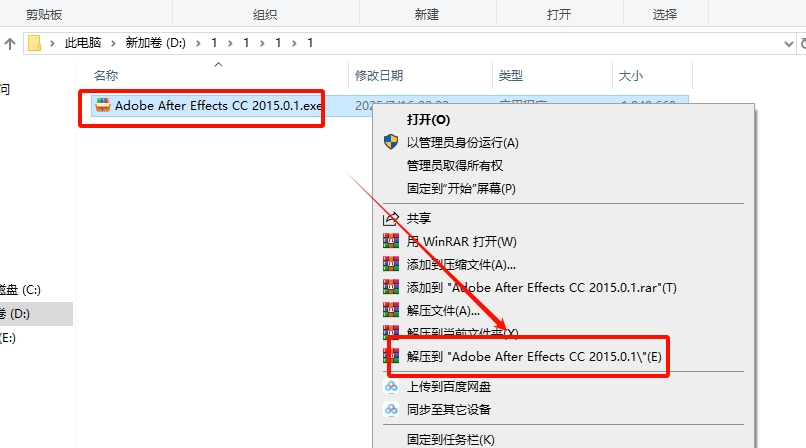Select '同步至其它设备' menu entry
806x448 pixels.
449,409
